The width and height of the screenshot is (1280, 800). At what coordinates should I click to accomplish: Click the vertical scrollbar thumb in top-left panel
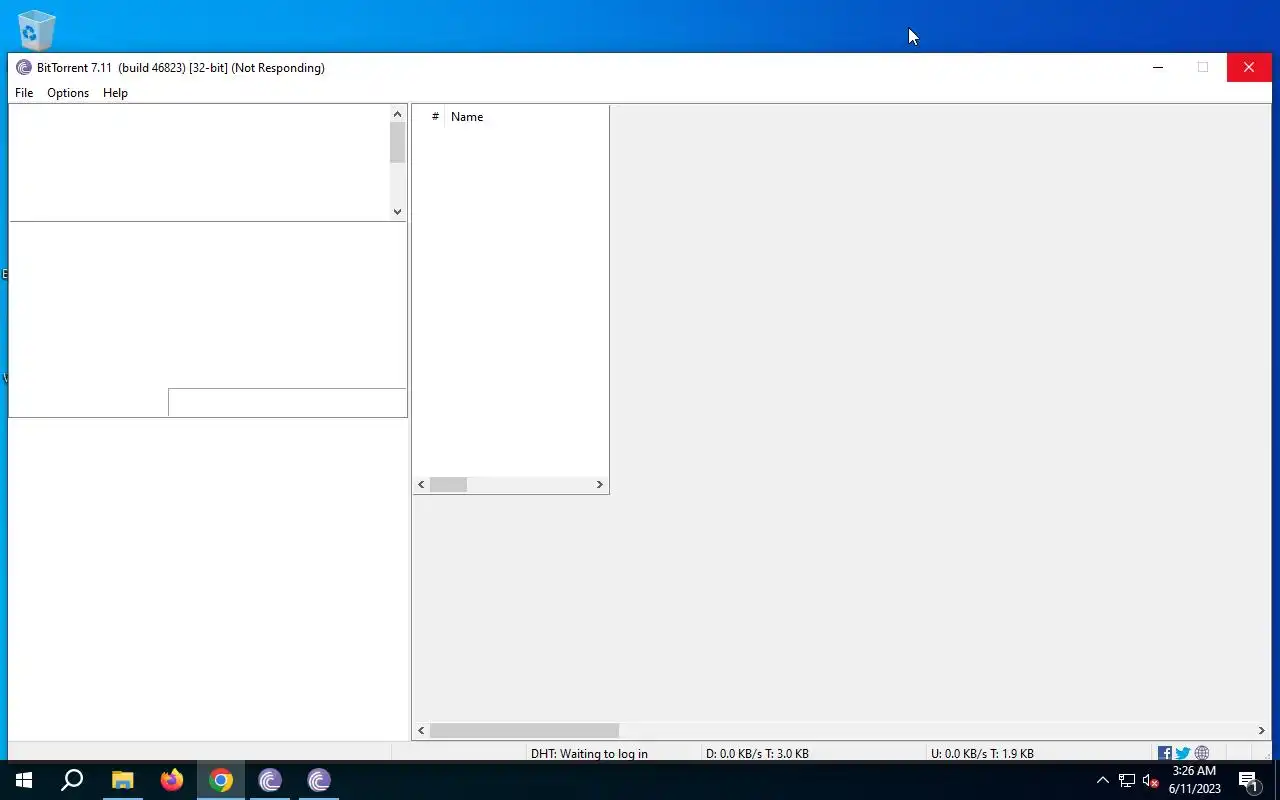click(397, 143)
